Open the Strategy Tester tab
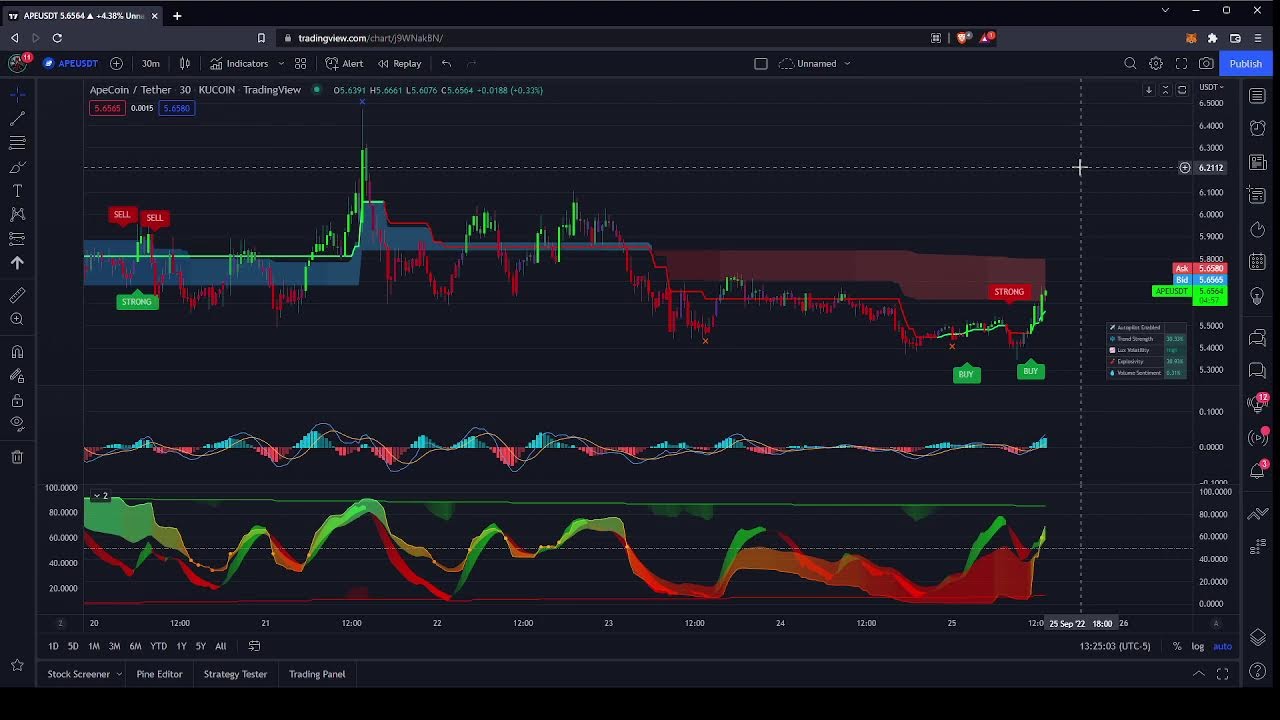 pos(235,674)
